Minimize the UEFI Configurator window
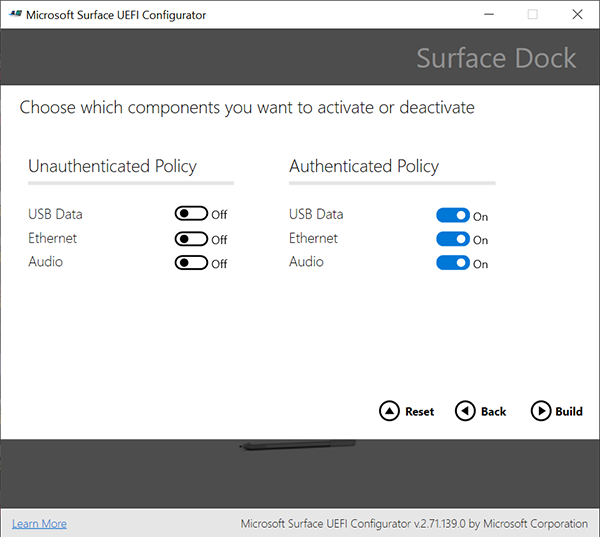Image resolution: width=600 pixels, height=537 pixels. 488,14
